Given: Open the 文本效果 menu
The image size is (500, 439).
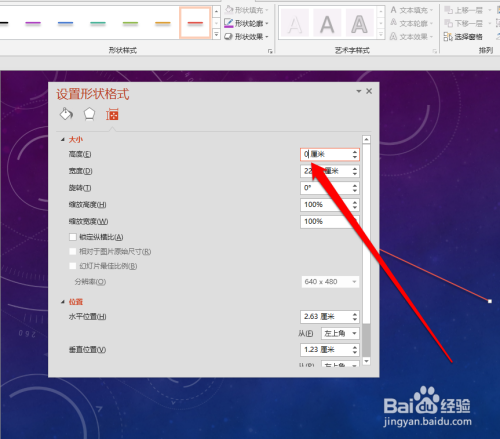Looking at the screenshot, I should 412,36.
